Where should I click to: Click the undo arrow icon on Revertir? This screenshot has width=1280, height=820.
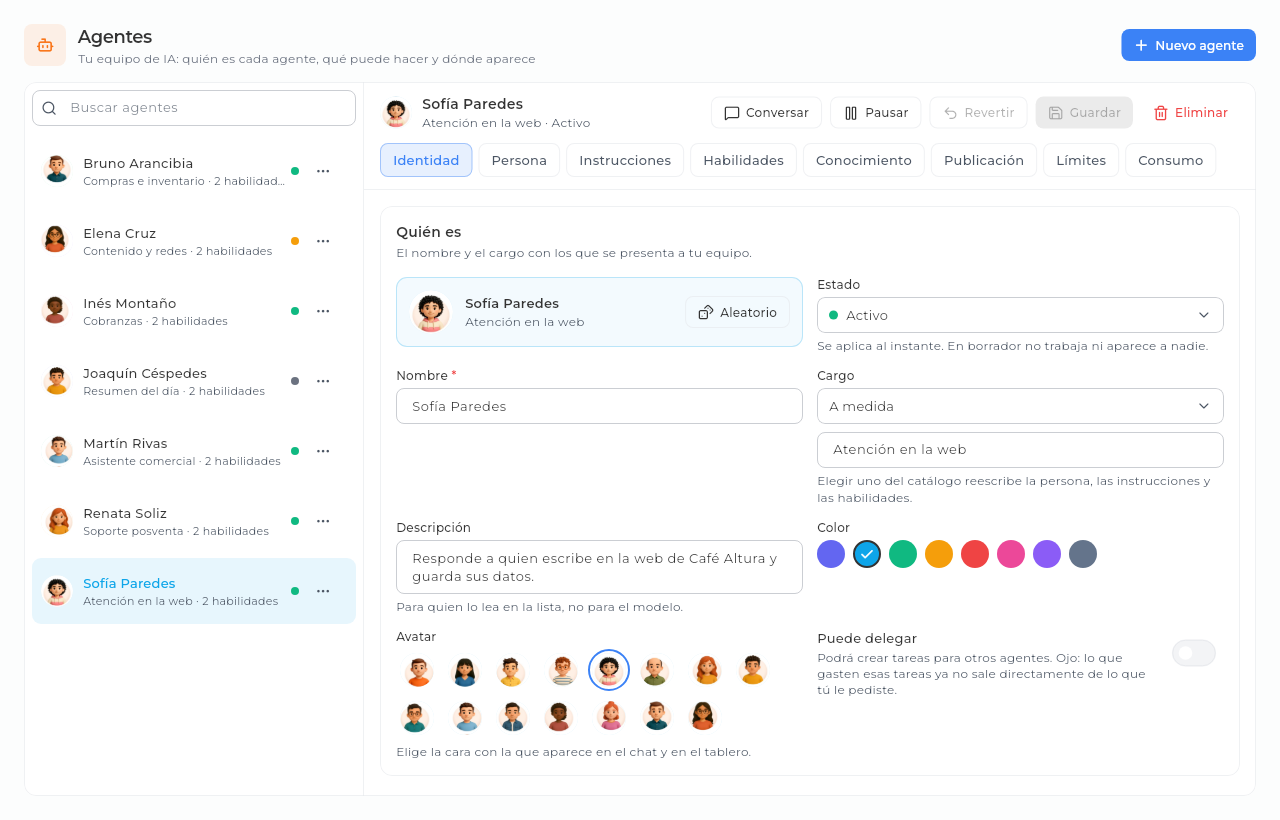tap(951, 113)
